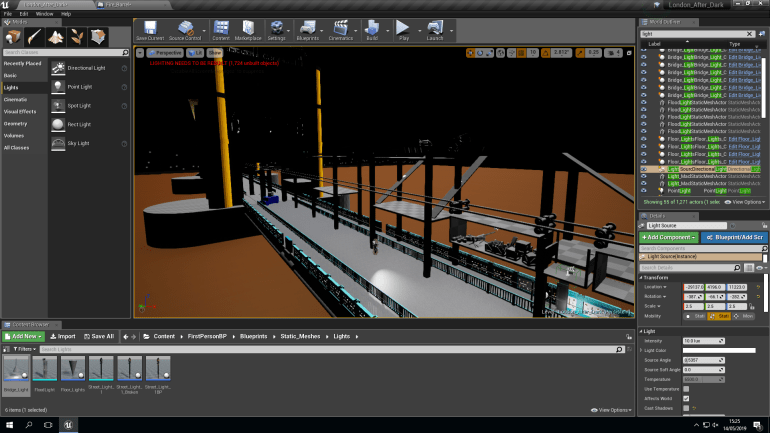The height and width of the screenshot is (433, 770).
Task: Click Save Current in the toolbar
Action: (150, 30)
